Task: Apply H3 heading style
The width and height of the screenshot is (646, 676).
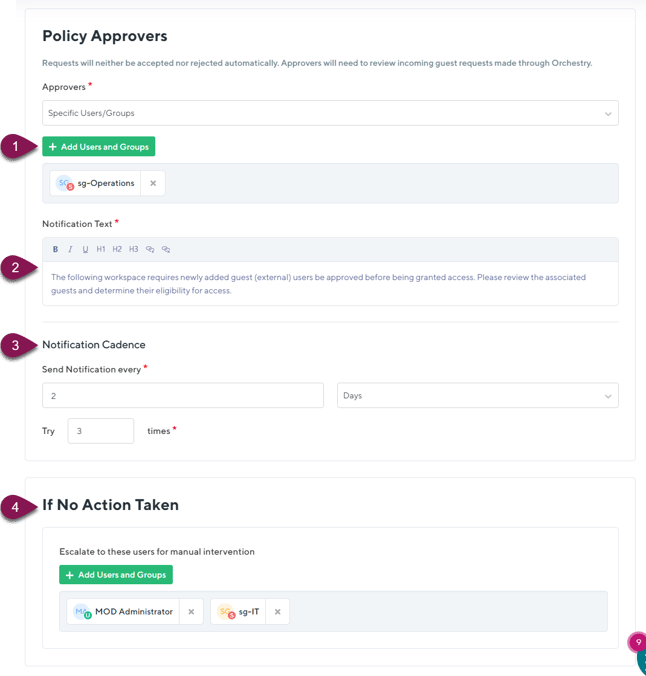Action: 133,249
